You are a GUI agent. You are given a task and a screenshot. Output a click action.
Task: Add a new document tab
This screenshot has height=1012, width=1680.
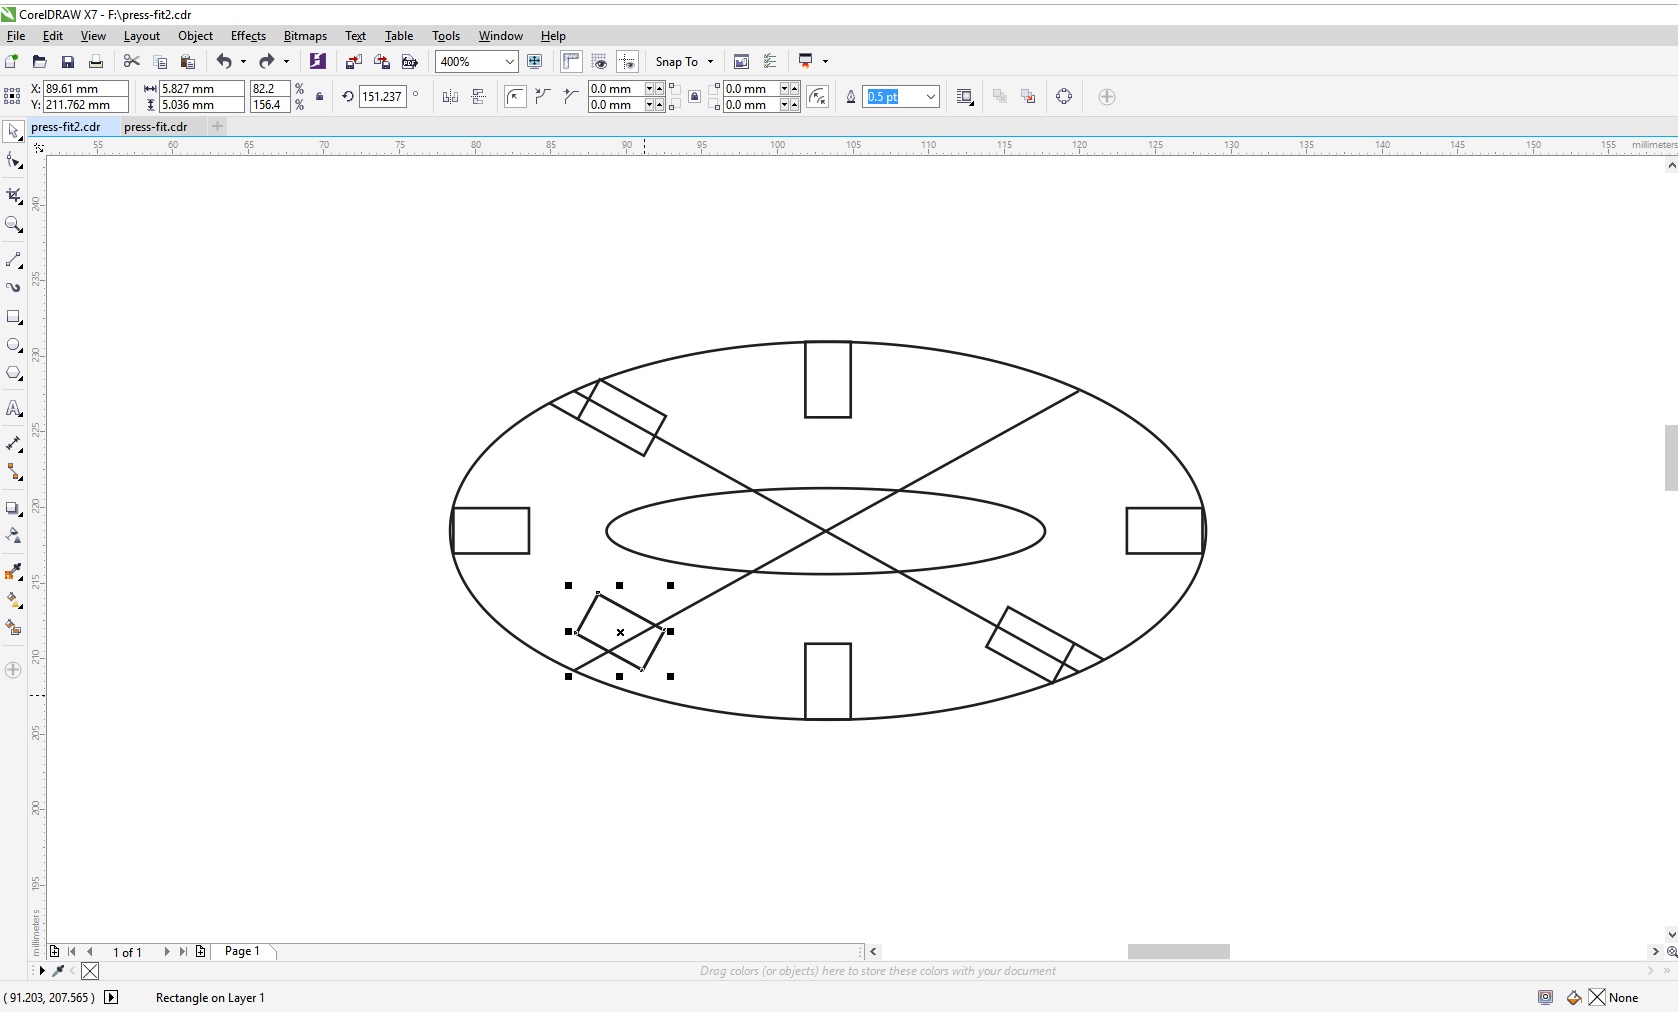(217, 126)
